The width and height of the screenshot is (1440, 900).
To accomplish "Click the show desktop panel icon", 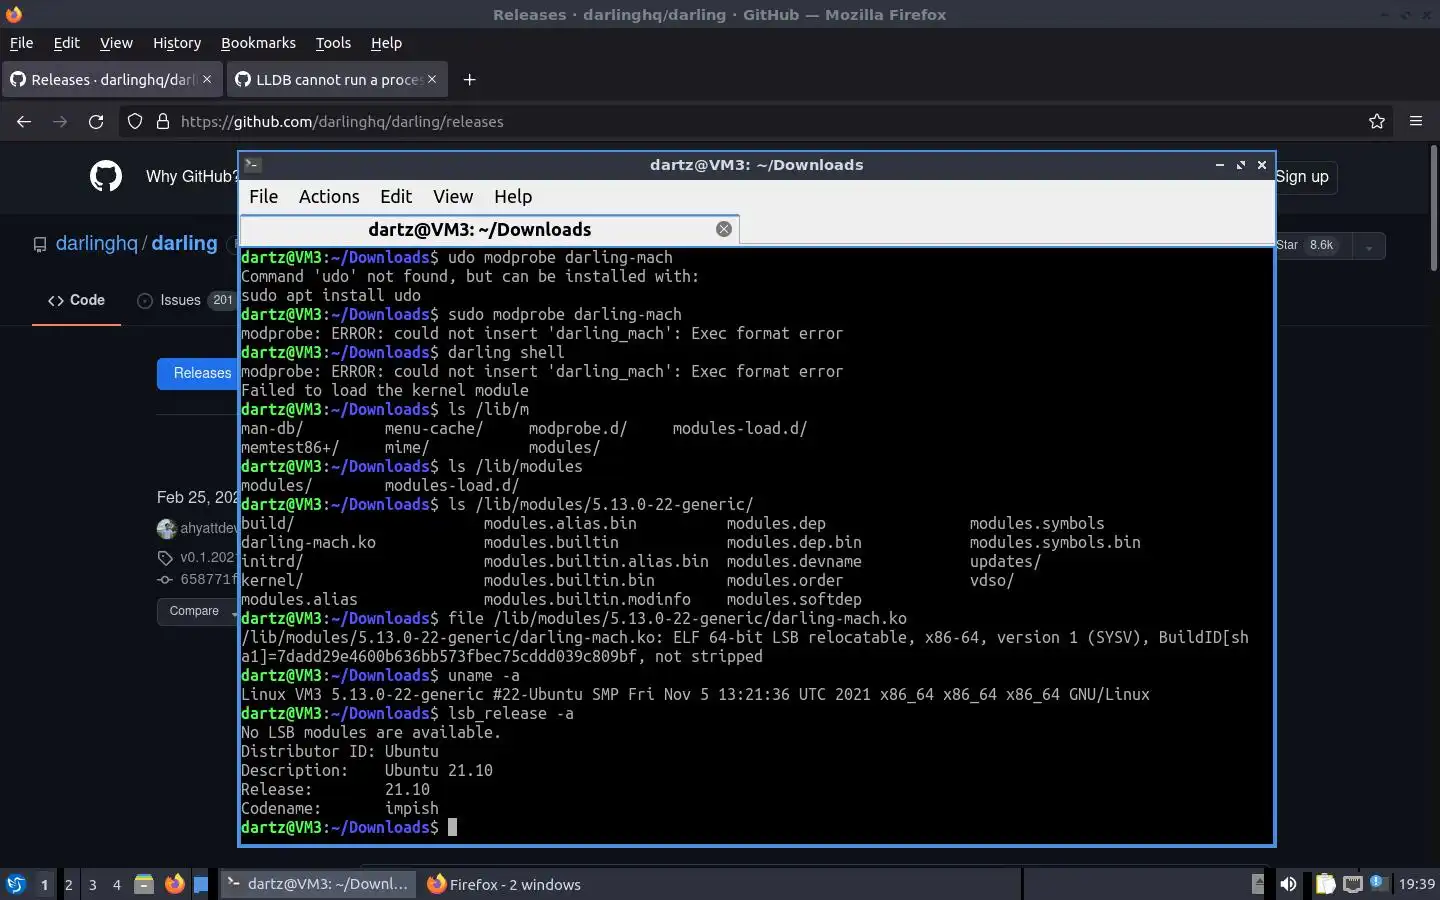I will [201, 884].
